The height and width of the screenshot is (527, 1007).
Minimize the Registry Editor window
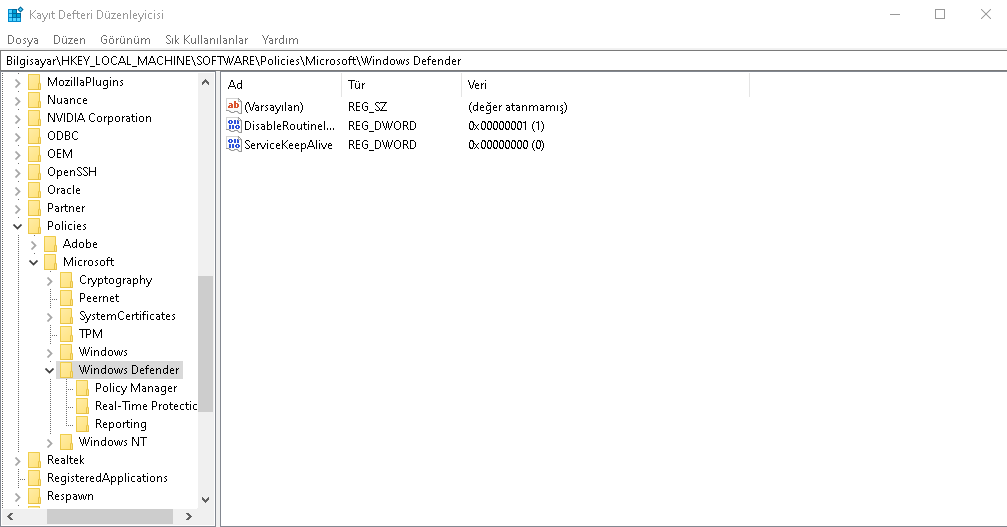tap(895, 14)
